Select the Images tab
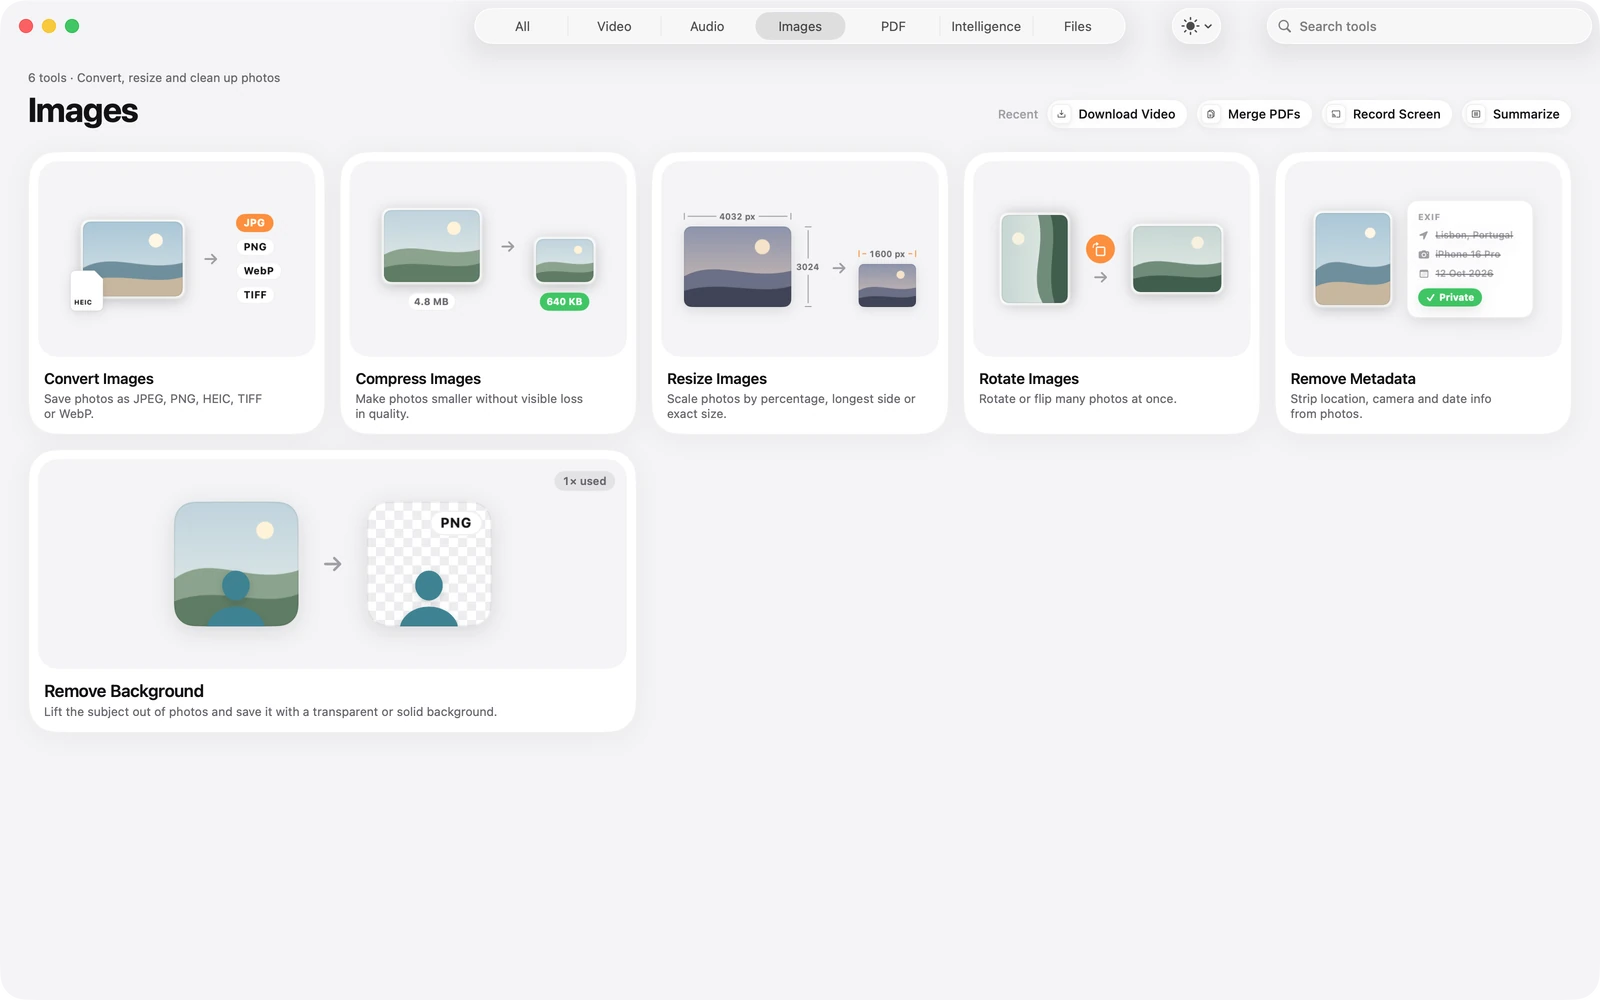This screenshot has height=1000, width=1600. pos(800,27)
